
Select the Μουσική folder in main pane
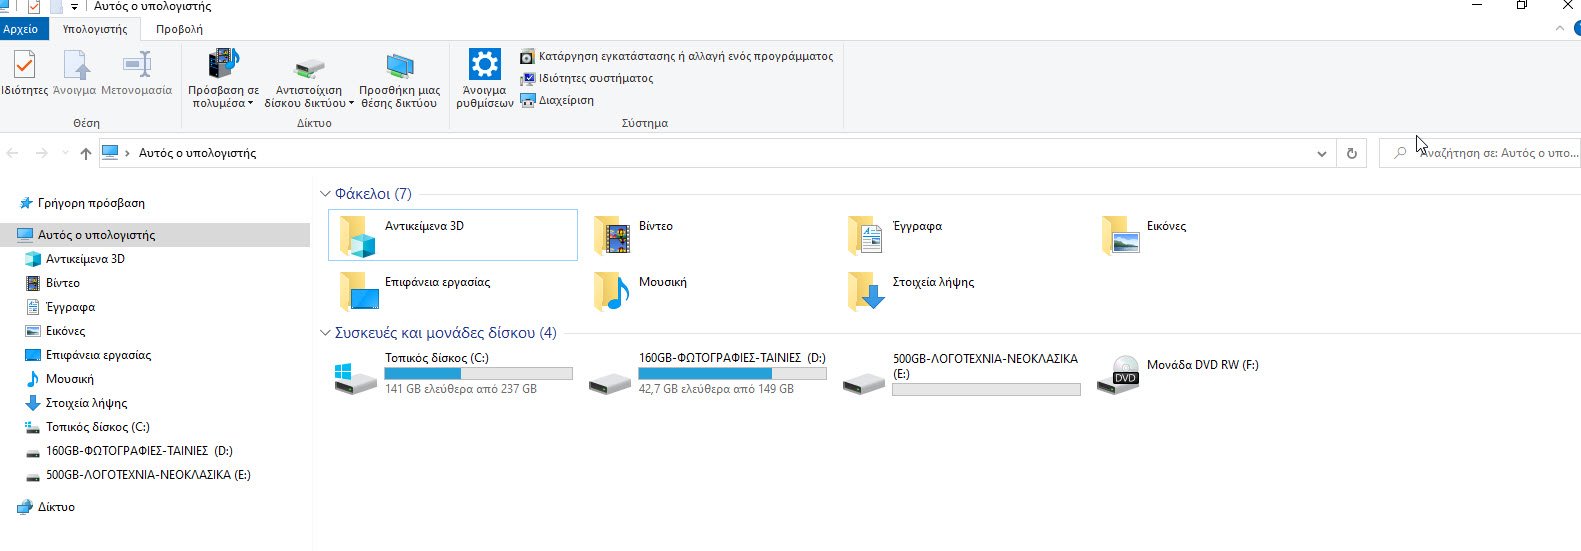pyautogui.click(x=707, y=291)
